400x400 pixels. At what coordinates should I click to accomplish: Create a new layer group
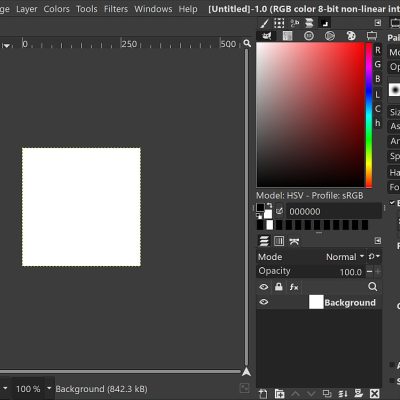279,394
